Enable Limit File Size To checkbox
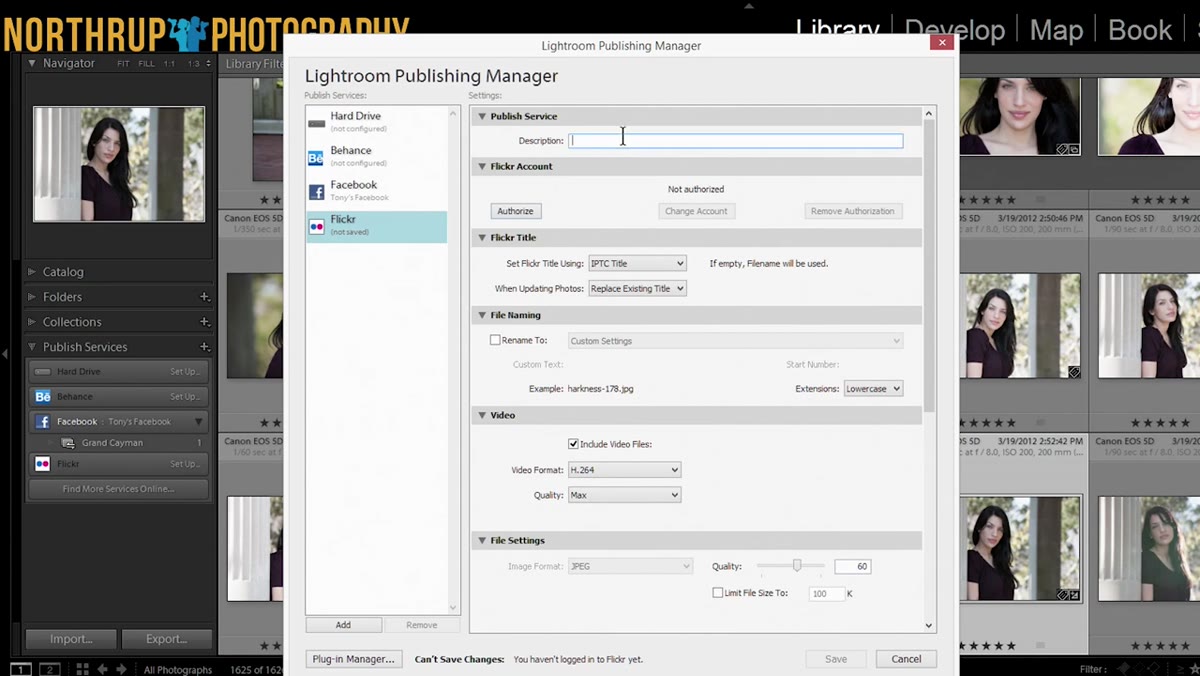This screenshot has height=676, width=1200. coord(718,593)
